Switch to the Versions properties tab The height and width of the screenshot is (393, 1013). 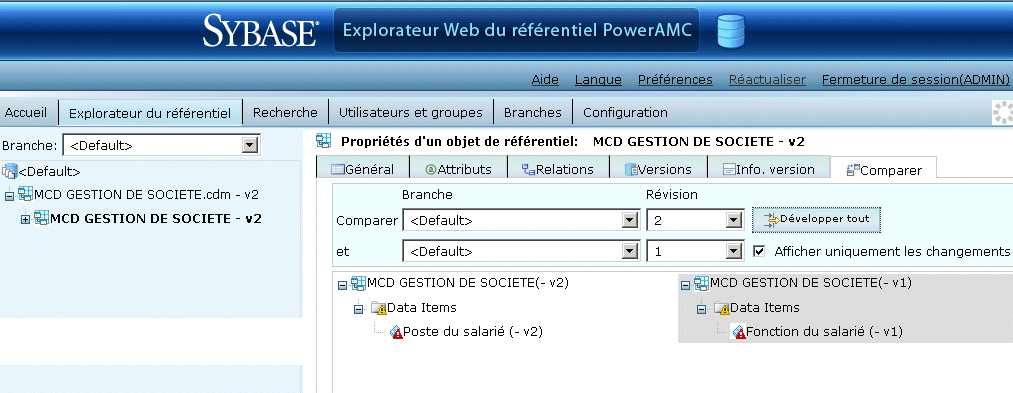pyautogui.click(x=658, y=169)
